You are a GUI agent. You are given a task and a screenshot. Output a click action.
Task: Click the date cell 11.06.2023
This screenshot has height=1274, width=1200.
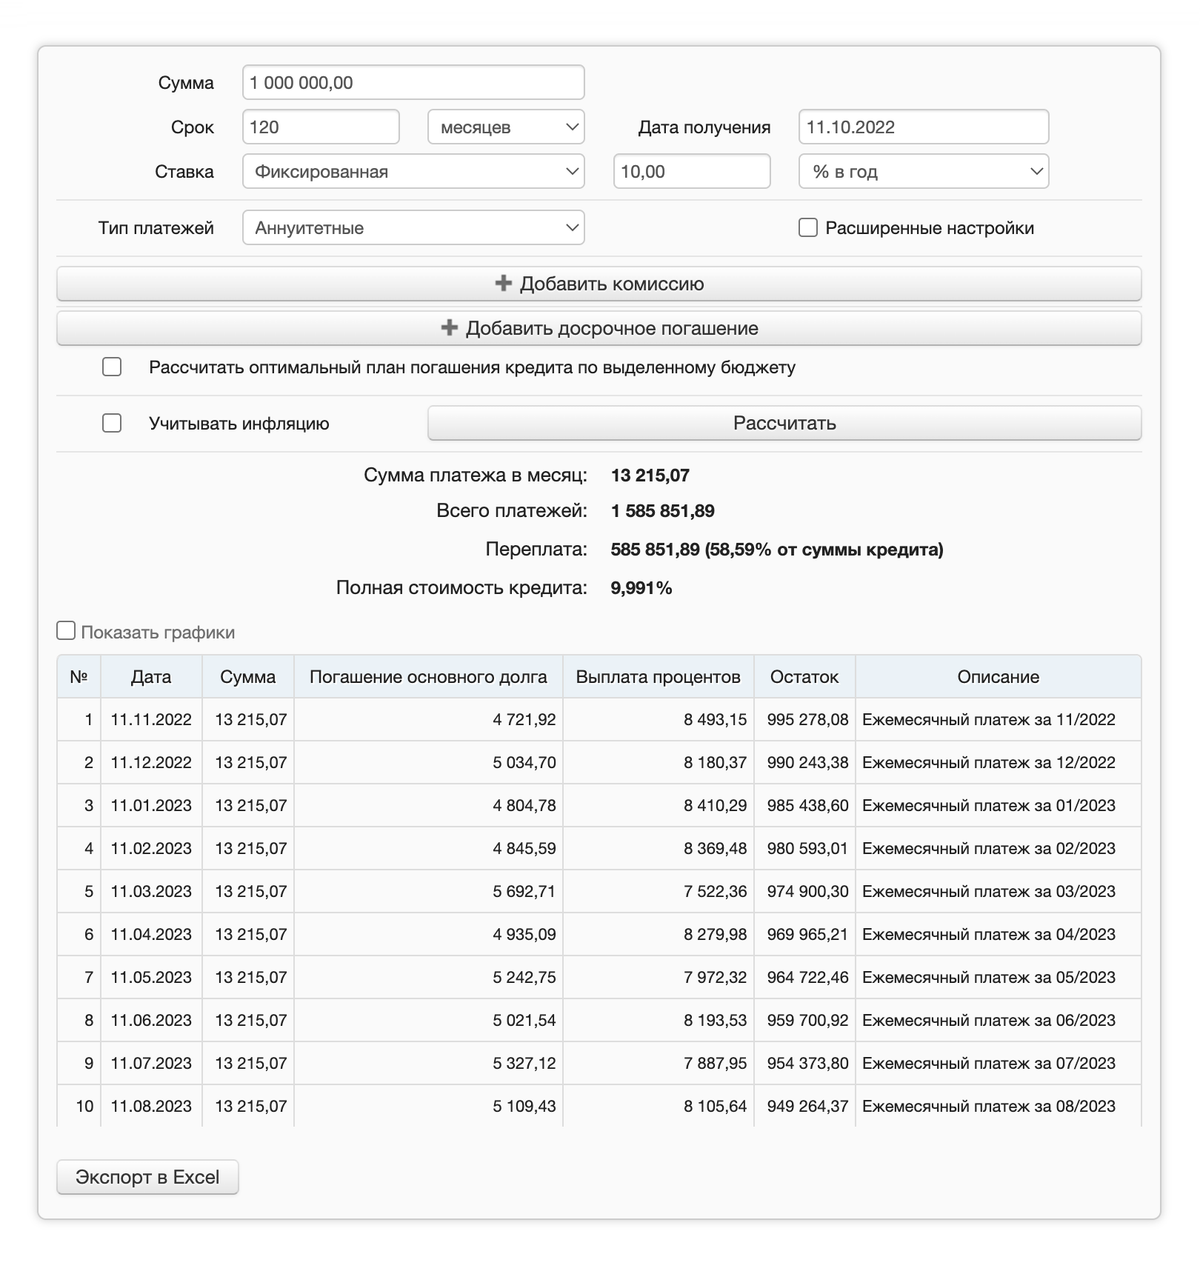click(x=151, y=1021)
